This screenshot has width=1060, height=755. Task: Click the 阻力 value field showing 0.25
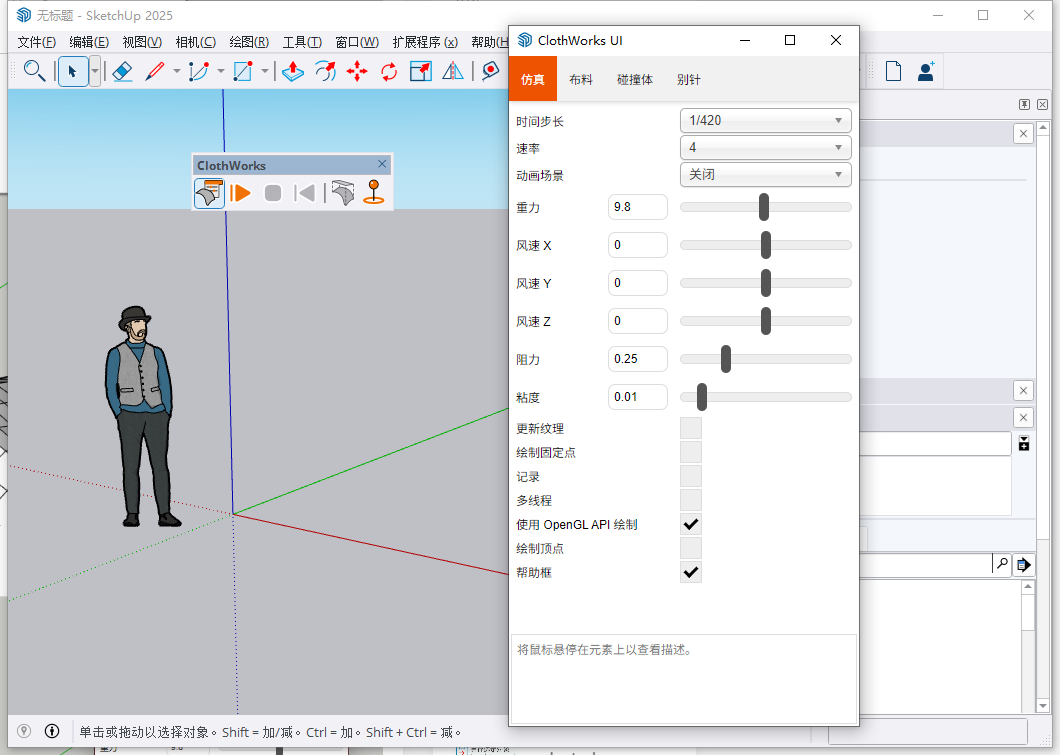(x=637, y=359)
